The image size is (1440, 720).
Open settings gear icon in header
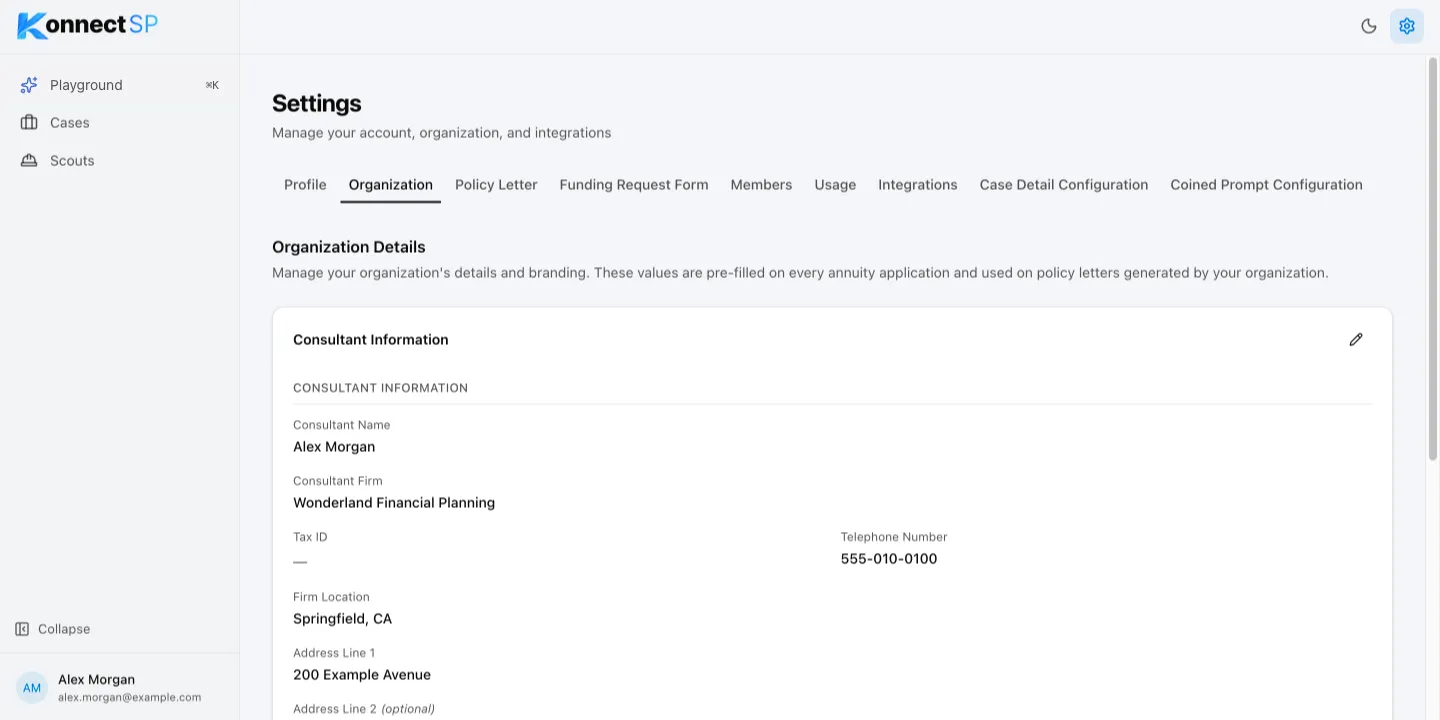pos(1407,26)
